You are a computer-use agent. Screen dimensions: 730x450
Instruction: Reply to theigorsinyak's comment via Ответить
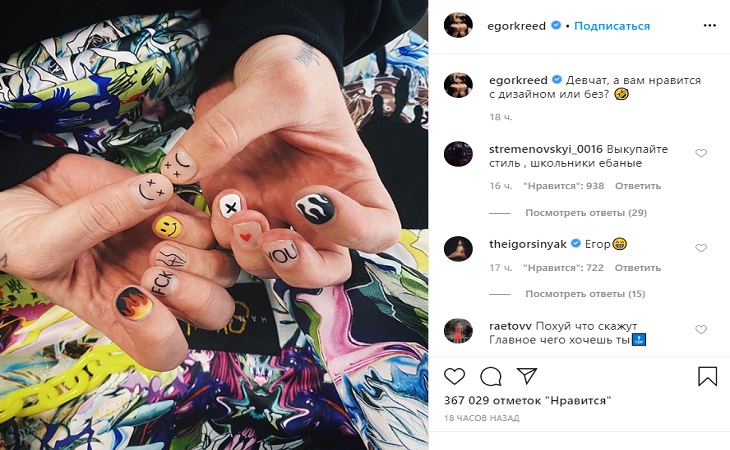[x=637, y=268]
